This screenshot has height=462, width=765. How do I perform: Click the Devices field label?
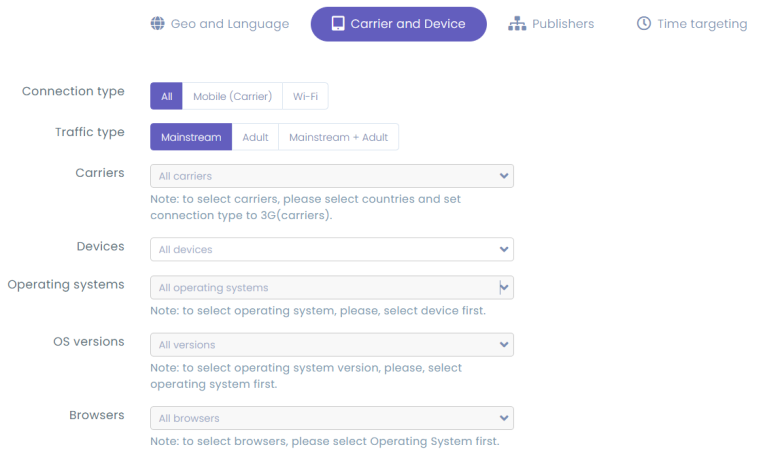[x=101, y=246]
